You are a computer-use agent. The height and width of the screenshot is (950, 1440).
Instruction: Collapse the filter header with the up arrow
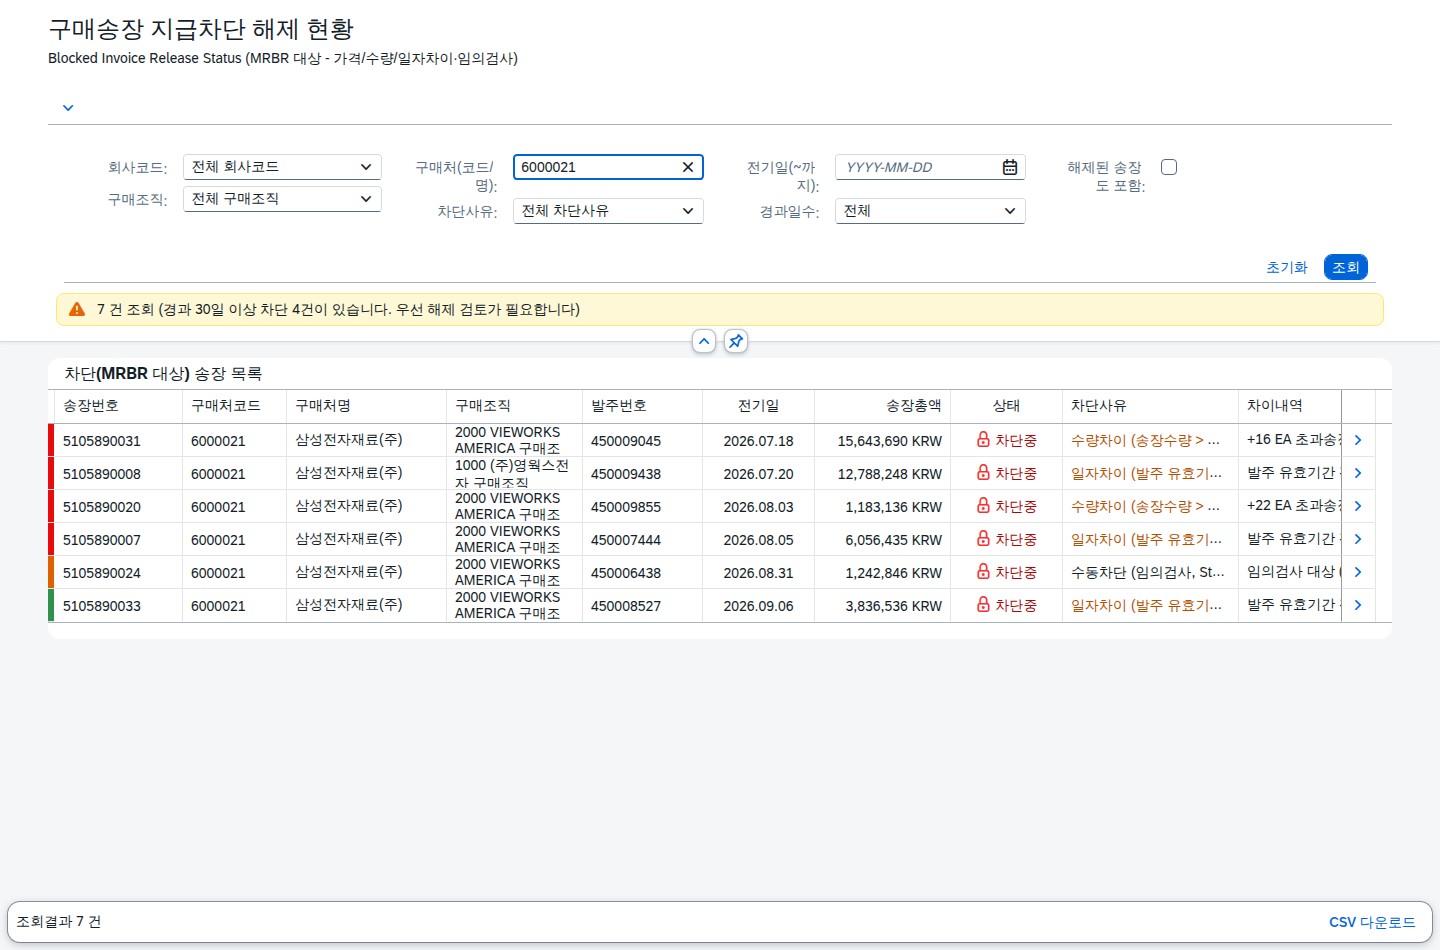click(704, 341)
